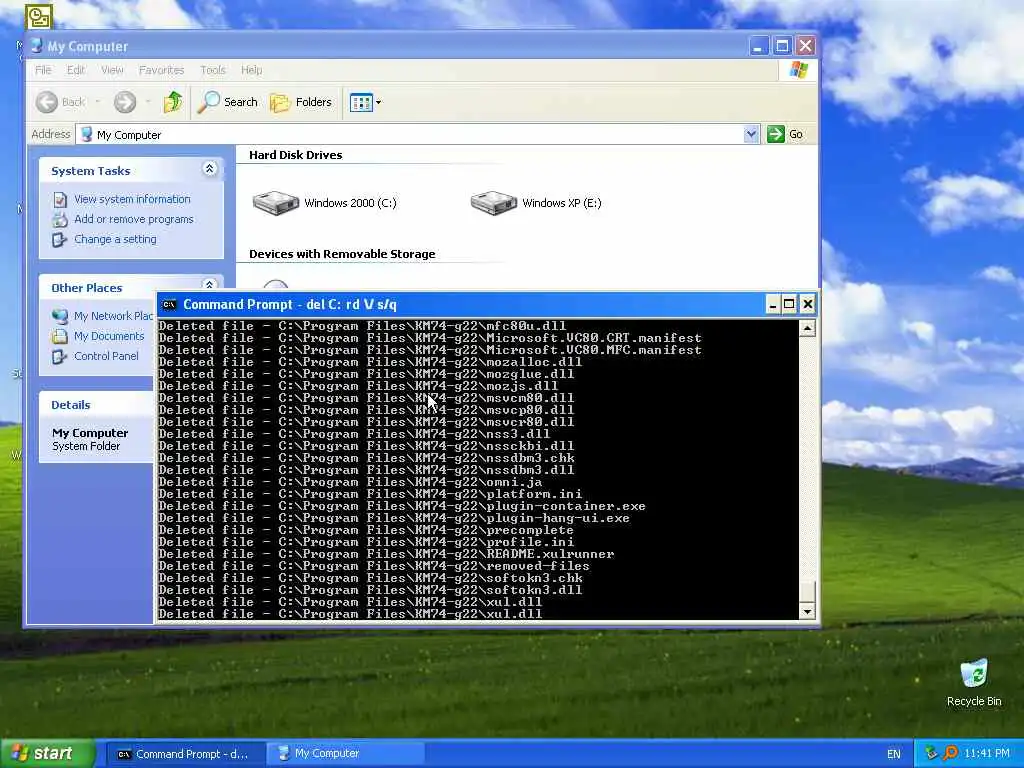
Task: Click Command Prompt scrollbar up arrow
Action: (807, 328)
